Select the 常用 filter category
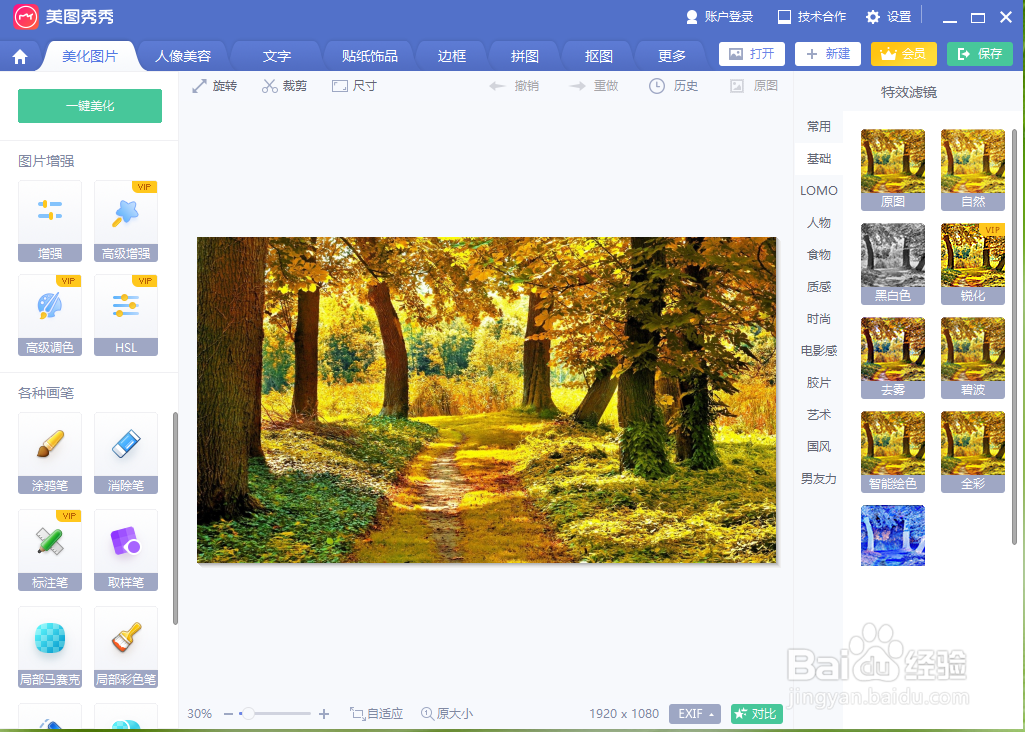The width and height of the screenshot is (1025, 732). 818,127
